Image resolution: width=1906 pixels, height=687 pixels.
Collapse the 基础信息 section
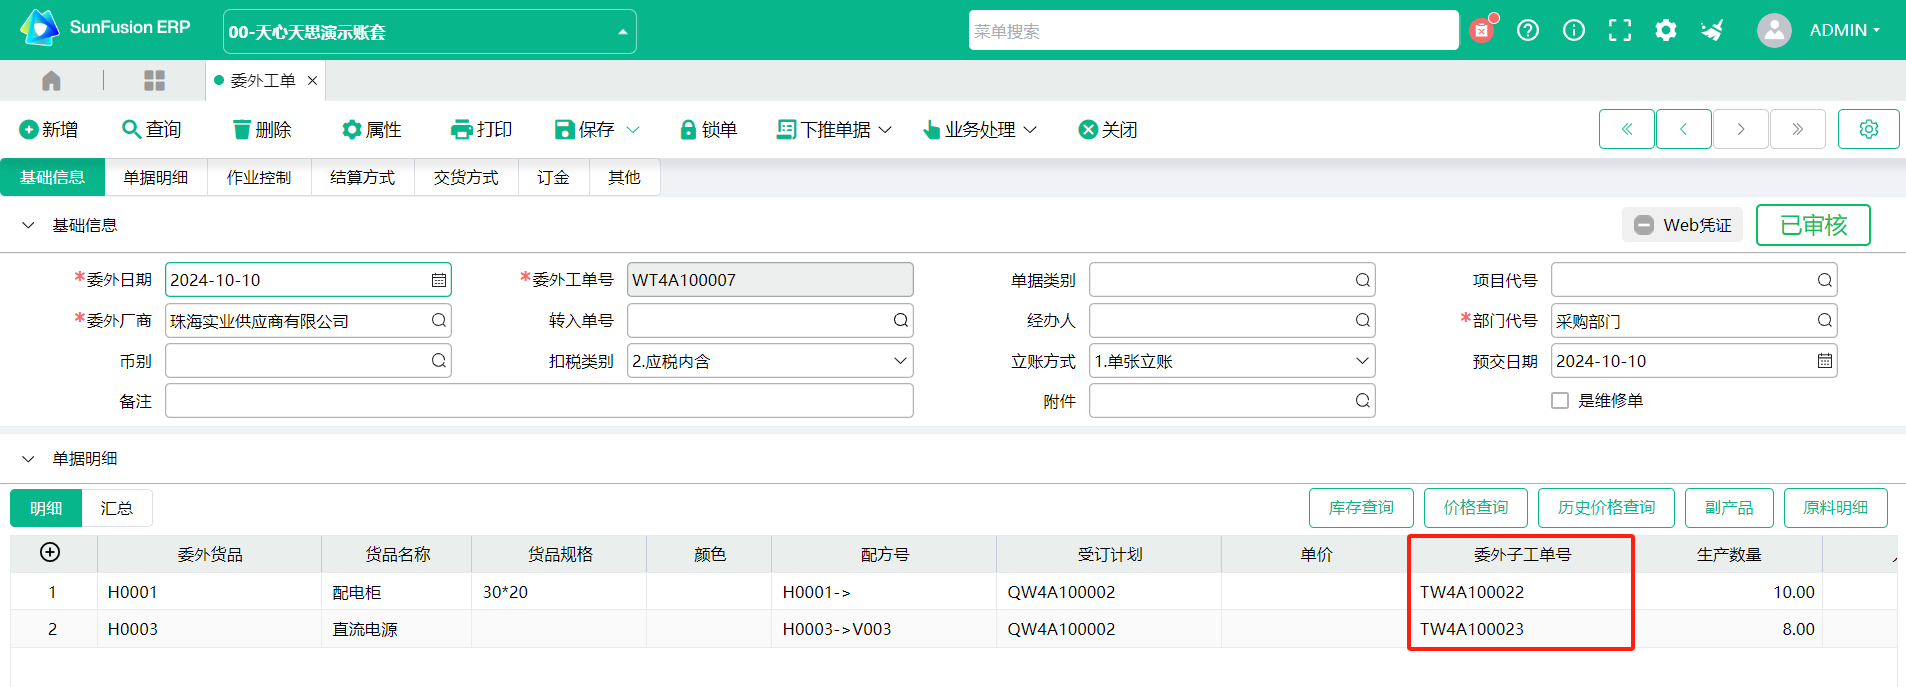pyautogui.click(x=28, y=225)
